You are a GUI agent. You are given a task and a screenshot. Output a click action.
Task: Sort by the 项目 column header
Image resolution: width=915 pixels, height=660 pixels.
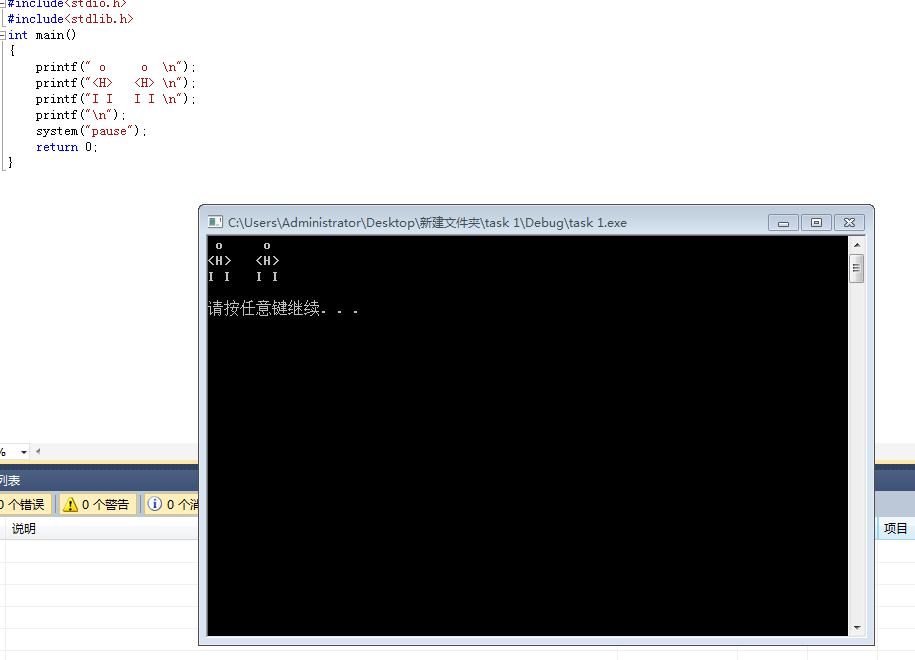coord(896,529)
